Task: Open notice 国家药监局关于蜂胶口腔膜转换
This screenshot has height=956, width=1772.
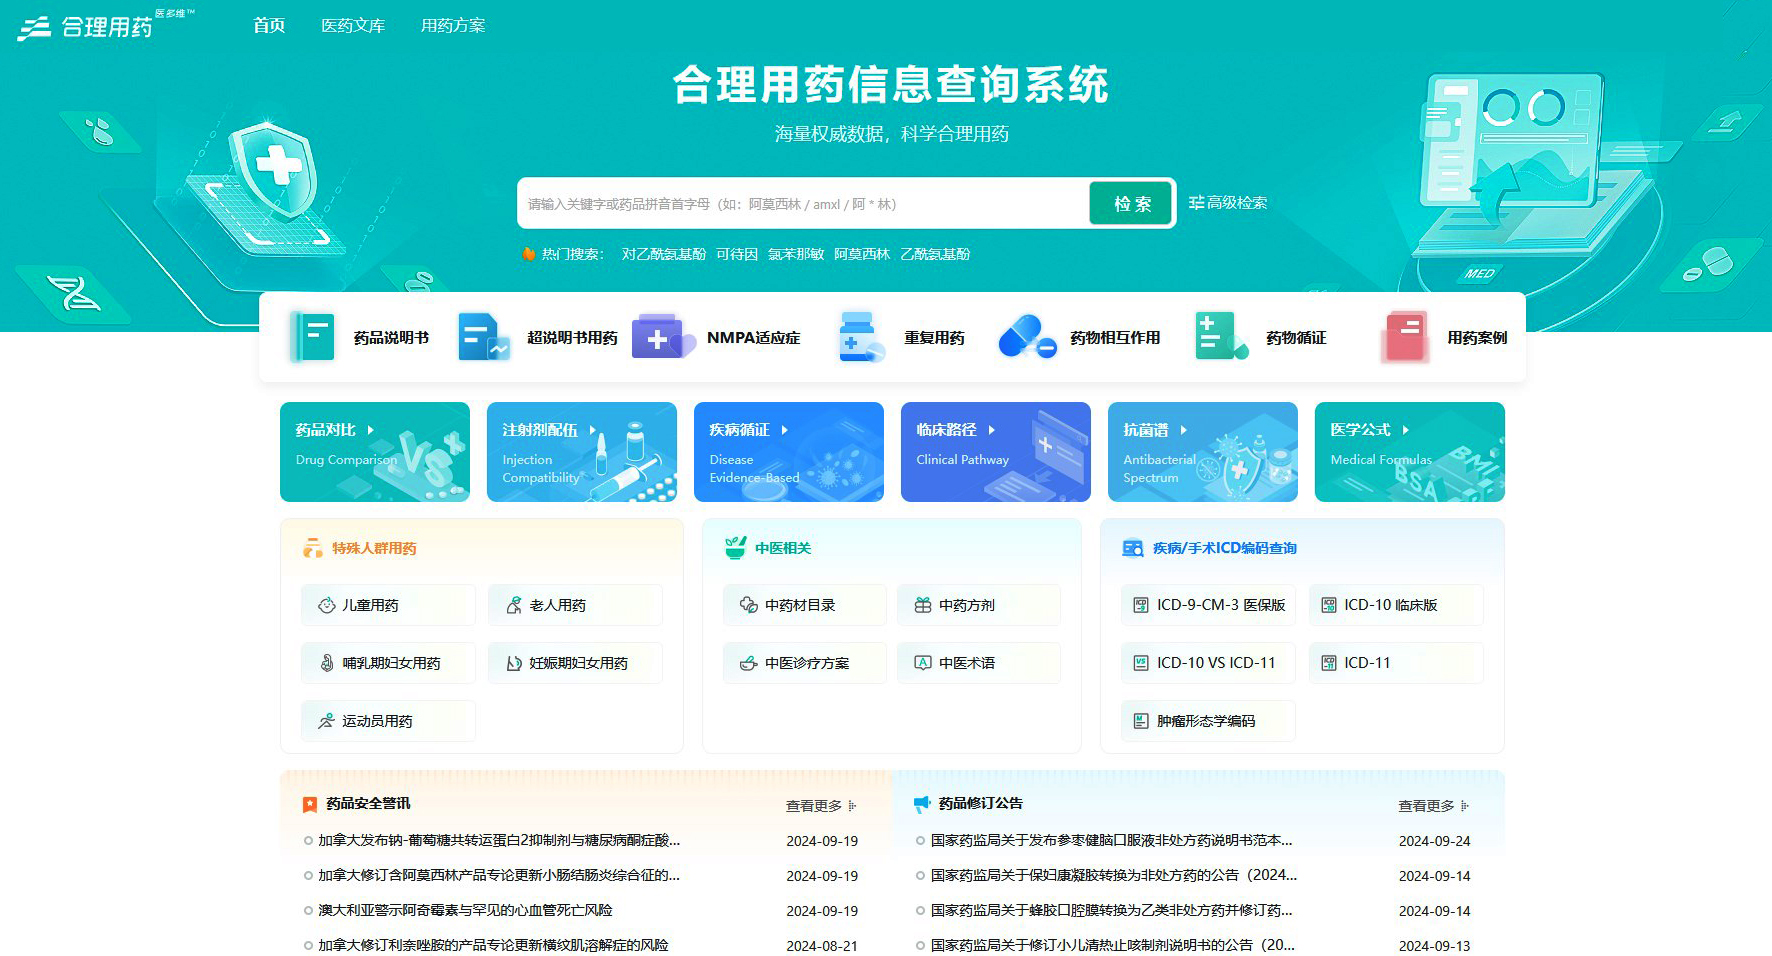Action: tap(1111, 910)
